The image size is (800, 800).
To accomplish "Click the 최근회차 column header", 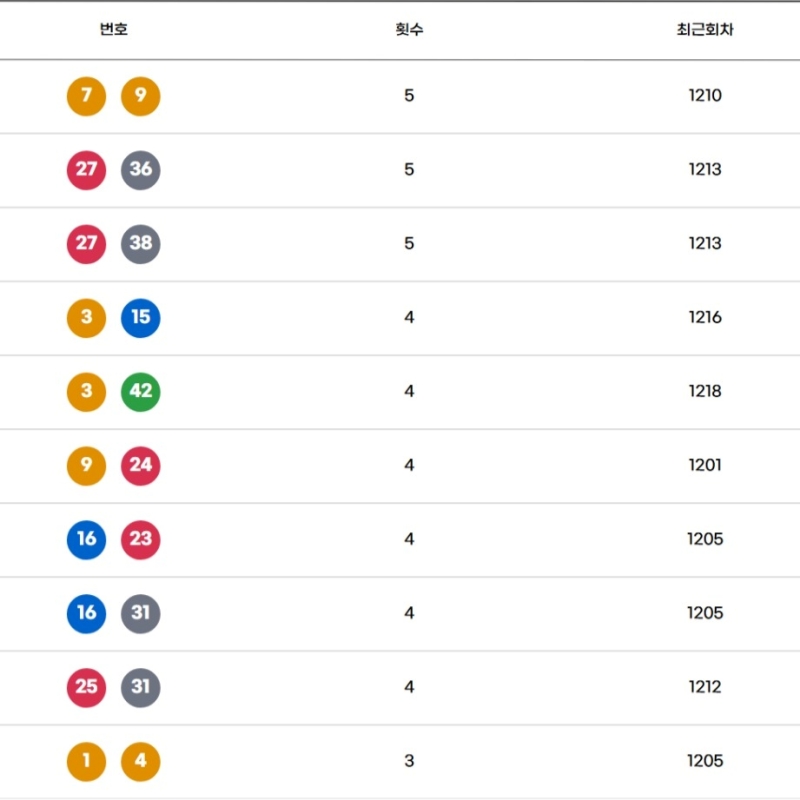I will 705,29.
